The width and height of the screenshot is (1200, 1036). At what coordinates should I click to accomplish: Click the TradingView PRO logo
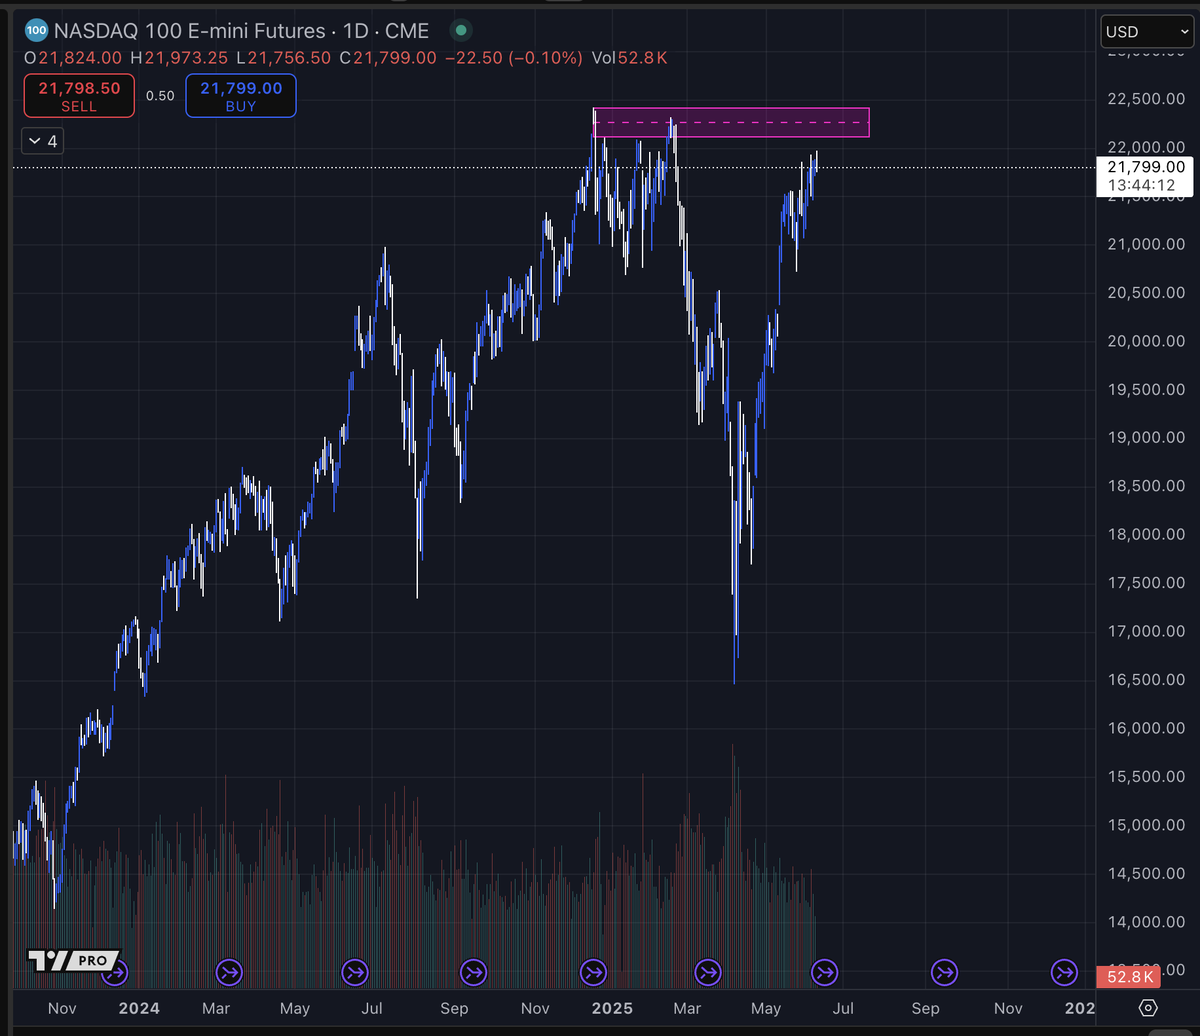point(73,961)
